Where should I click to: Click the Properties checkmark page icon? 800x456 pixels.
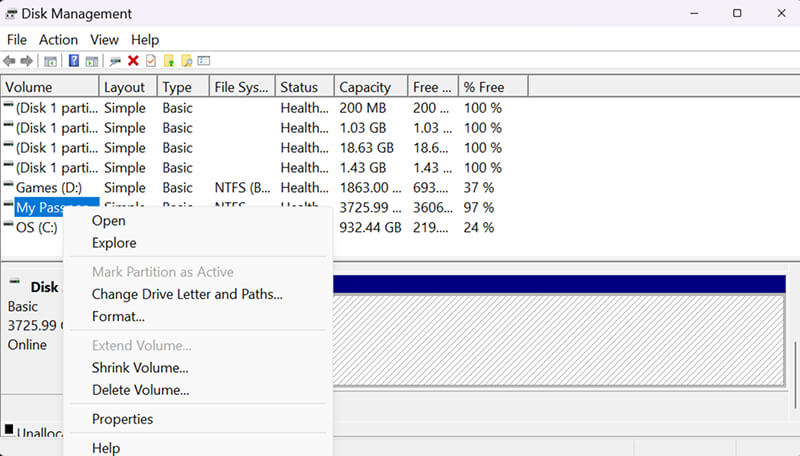point(151,61)
